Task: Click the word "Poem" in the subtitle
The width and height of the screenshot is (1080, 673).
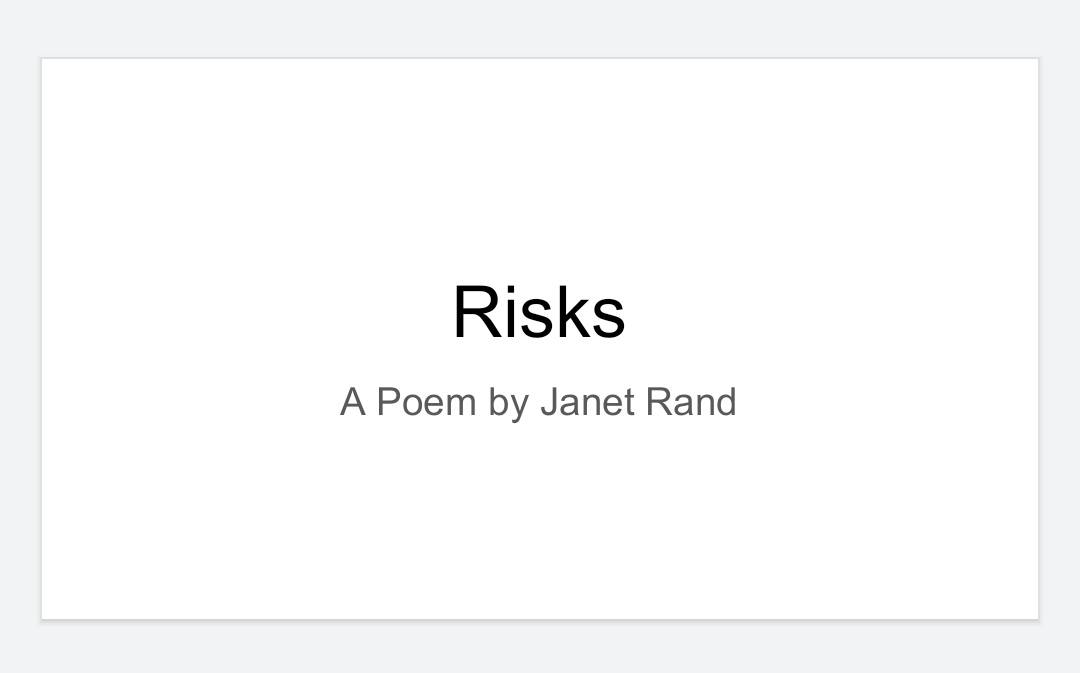Action: [426, 401]
